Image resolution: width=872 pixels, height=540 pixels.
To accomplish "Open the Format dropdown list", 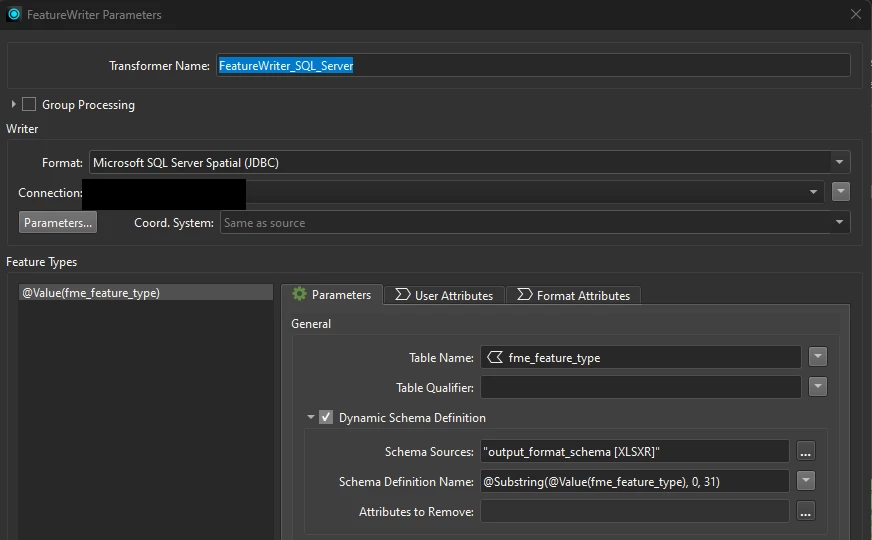I will [x=839, y=162].
